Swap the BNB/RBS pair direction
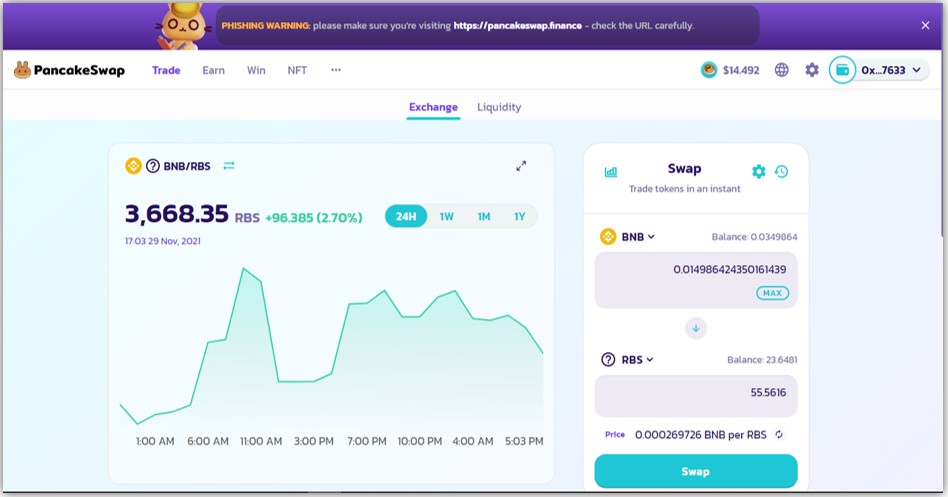This screenshot has width=948, height=497. coord(229,166)
